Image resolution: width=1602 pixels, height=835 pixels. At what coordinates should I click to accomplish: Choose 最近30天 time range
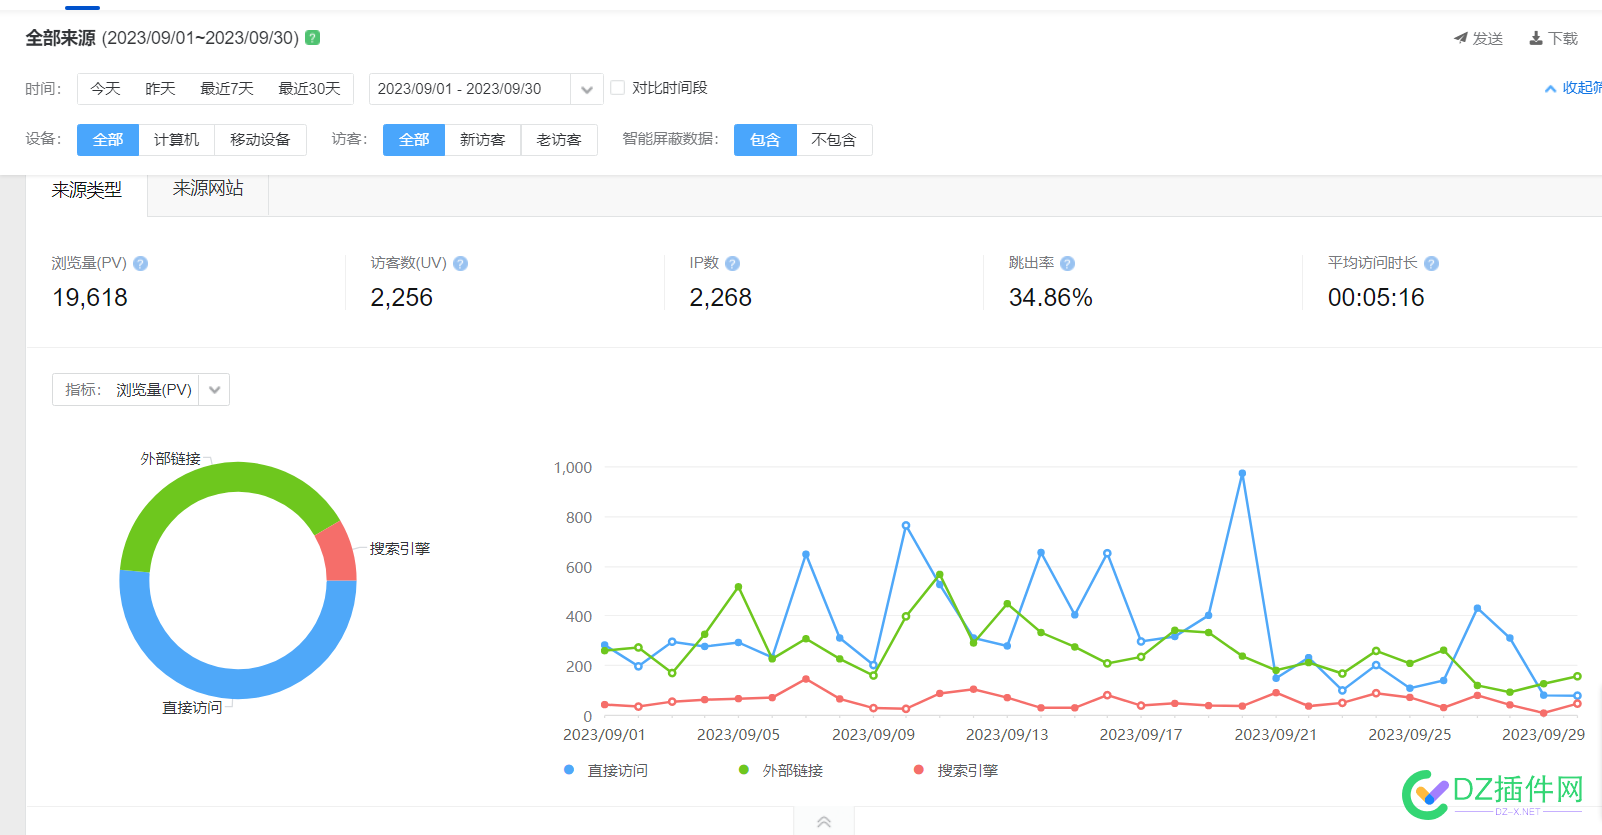(x=309, y=89)
